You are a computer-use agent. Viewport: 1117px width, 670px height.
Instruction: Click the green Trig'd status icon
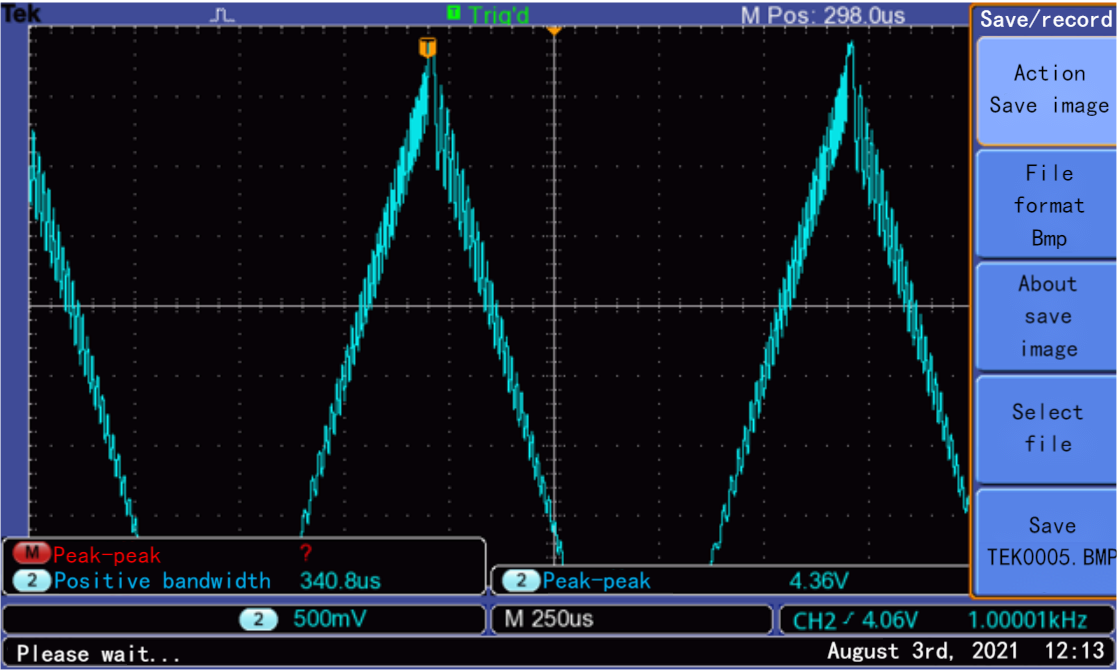[454, 13]
